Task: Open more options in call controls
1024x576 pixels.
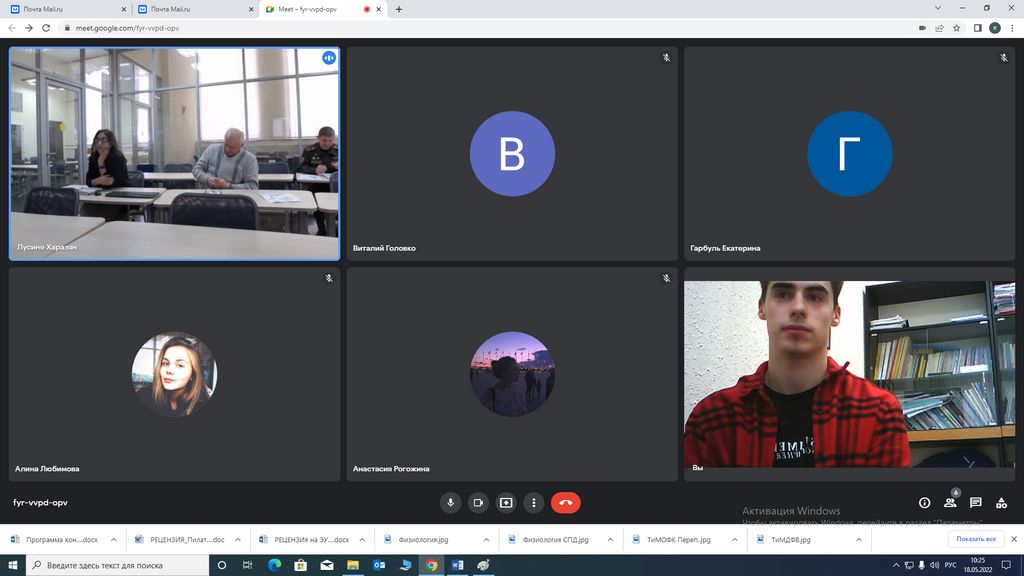Action: pyautogui.click(x=534, y=503)
